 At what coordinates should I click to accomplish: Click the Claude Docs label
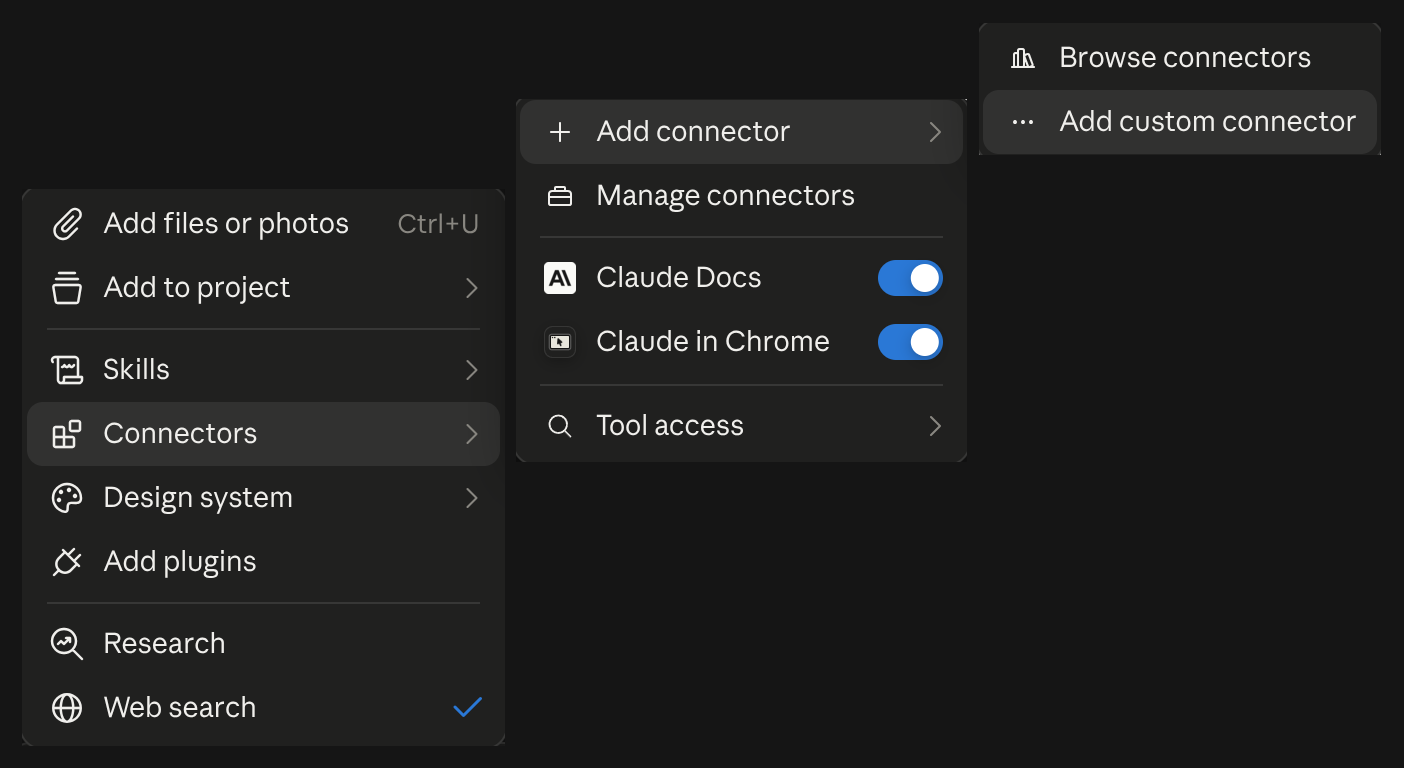click(679, 278)
